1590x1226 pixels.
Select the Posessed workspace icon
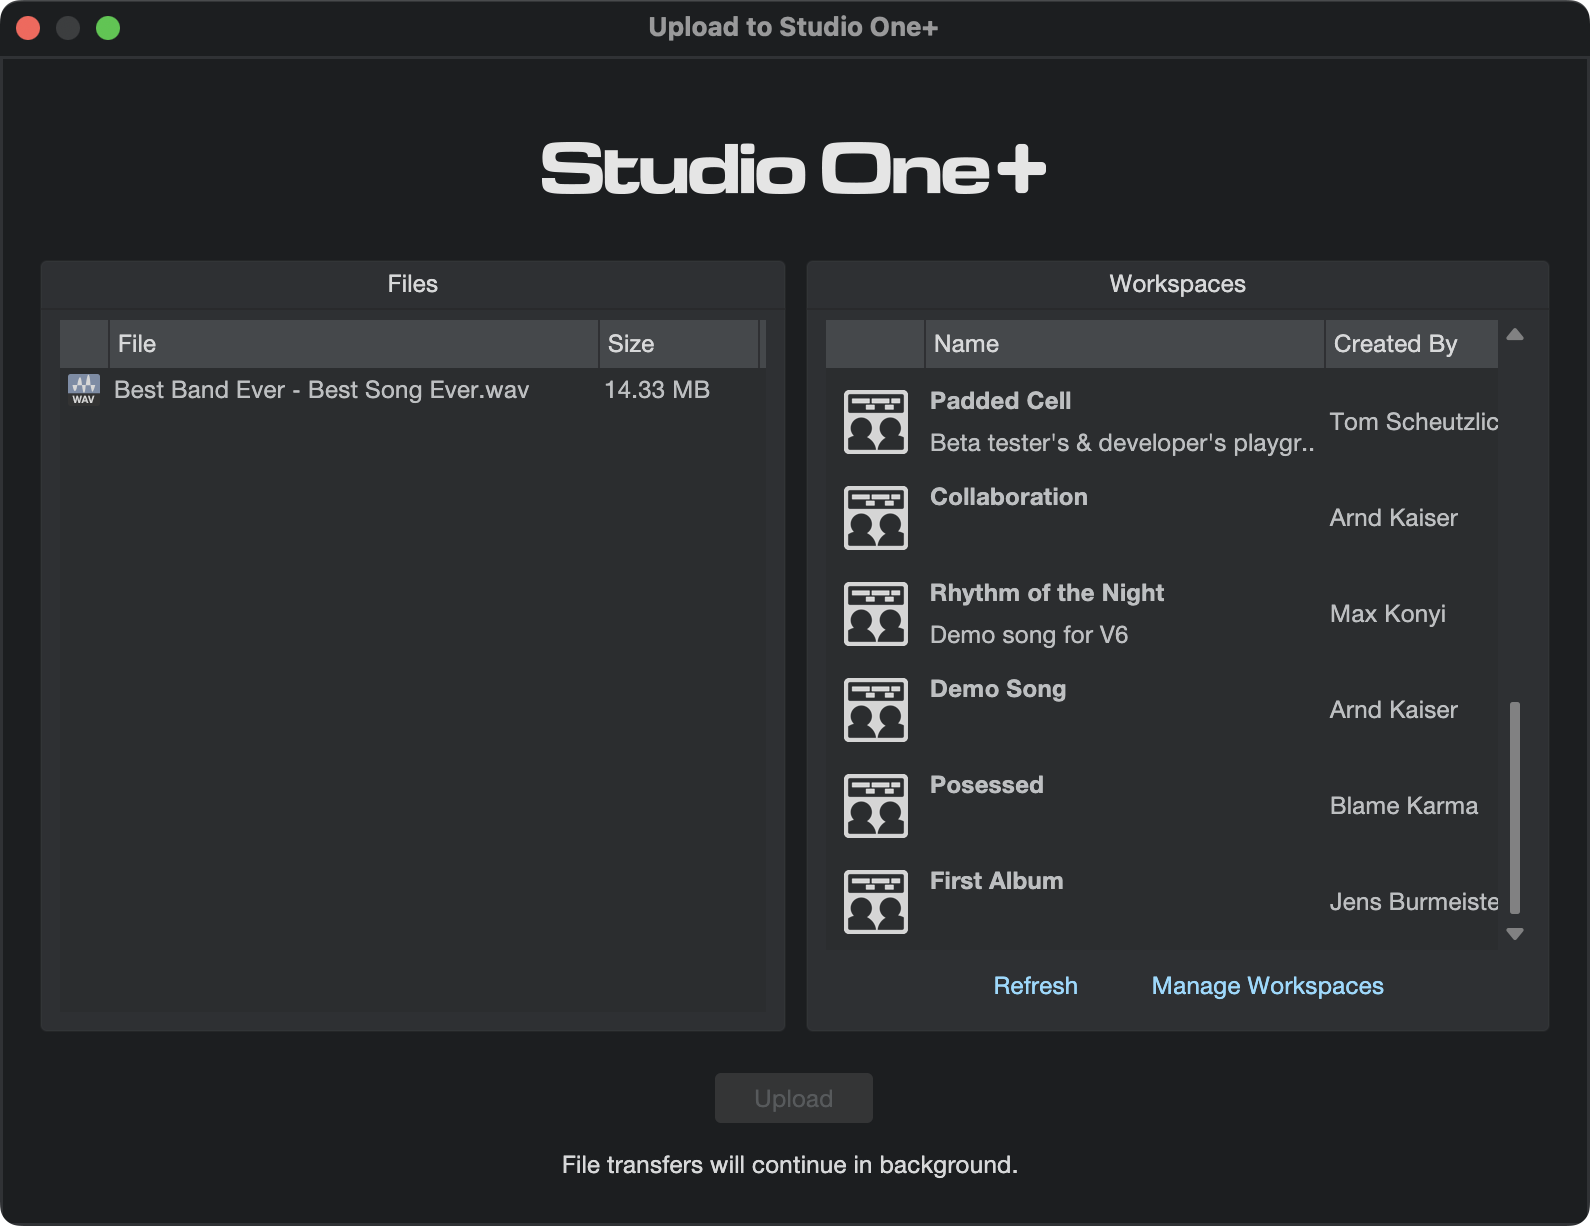click(x=876, y=806)
